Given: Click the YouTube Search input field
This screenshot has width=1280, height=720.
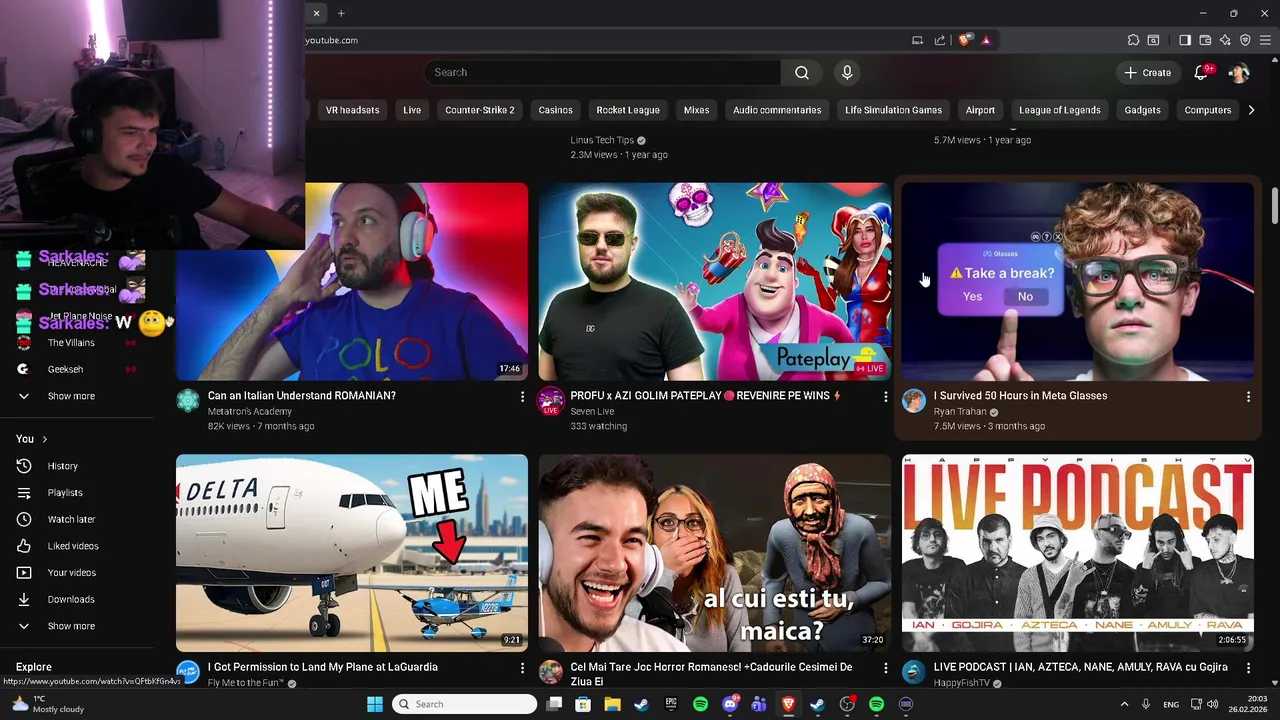Looking at the screenshot, I should [603, 72].
